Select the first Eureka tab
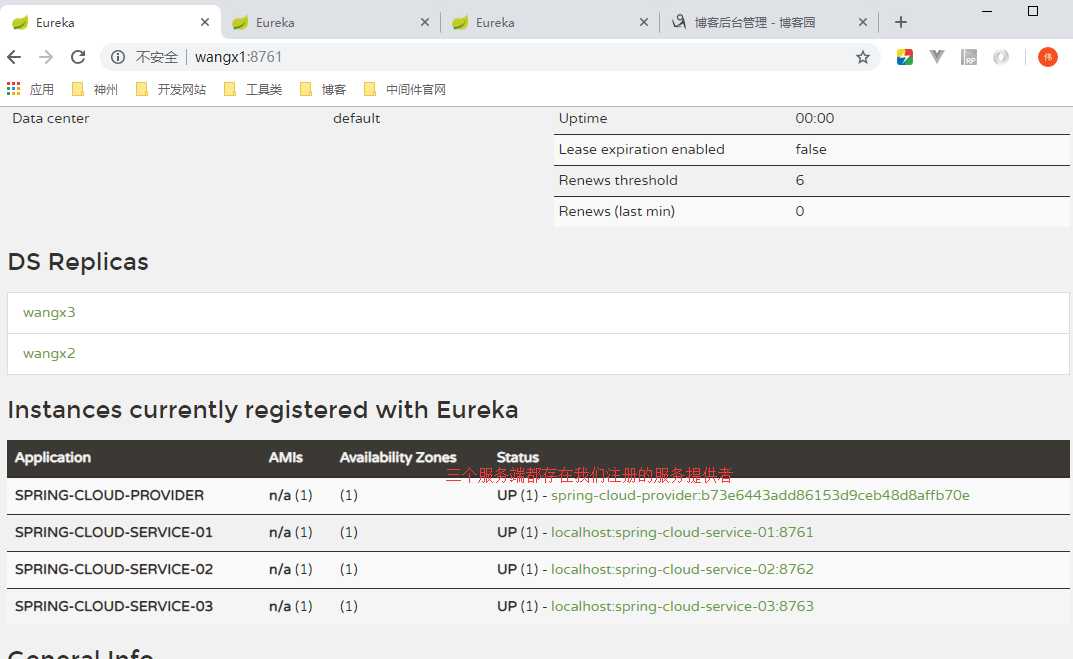 click(109, 23)
